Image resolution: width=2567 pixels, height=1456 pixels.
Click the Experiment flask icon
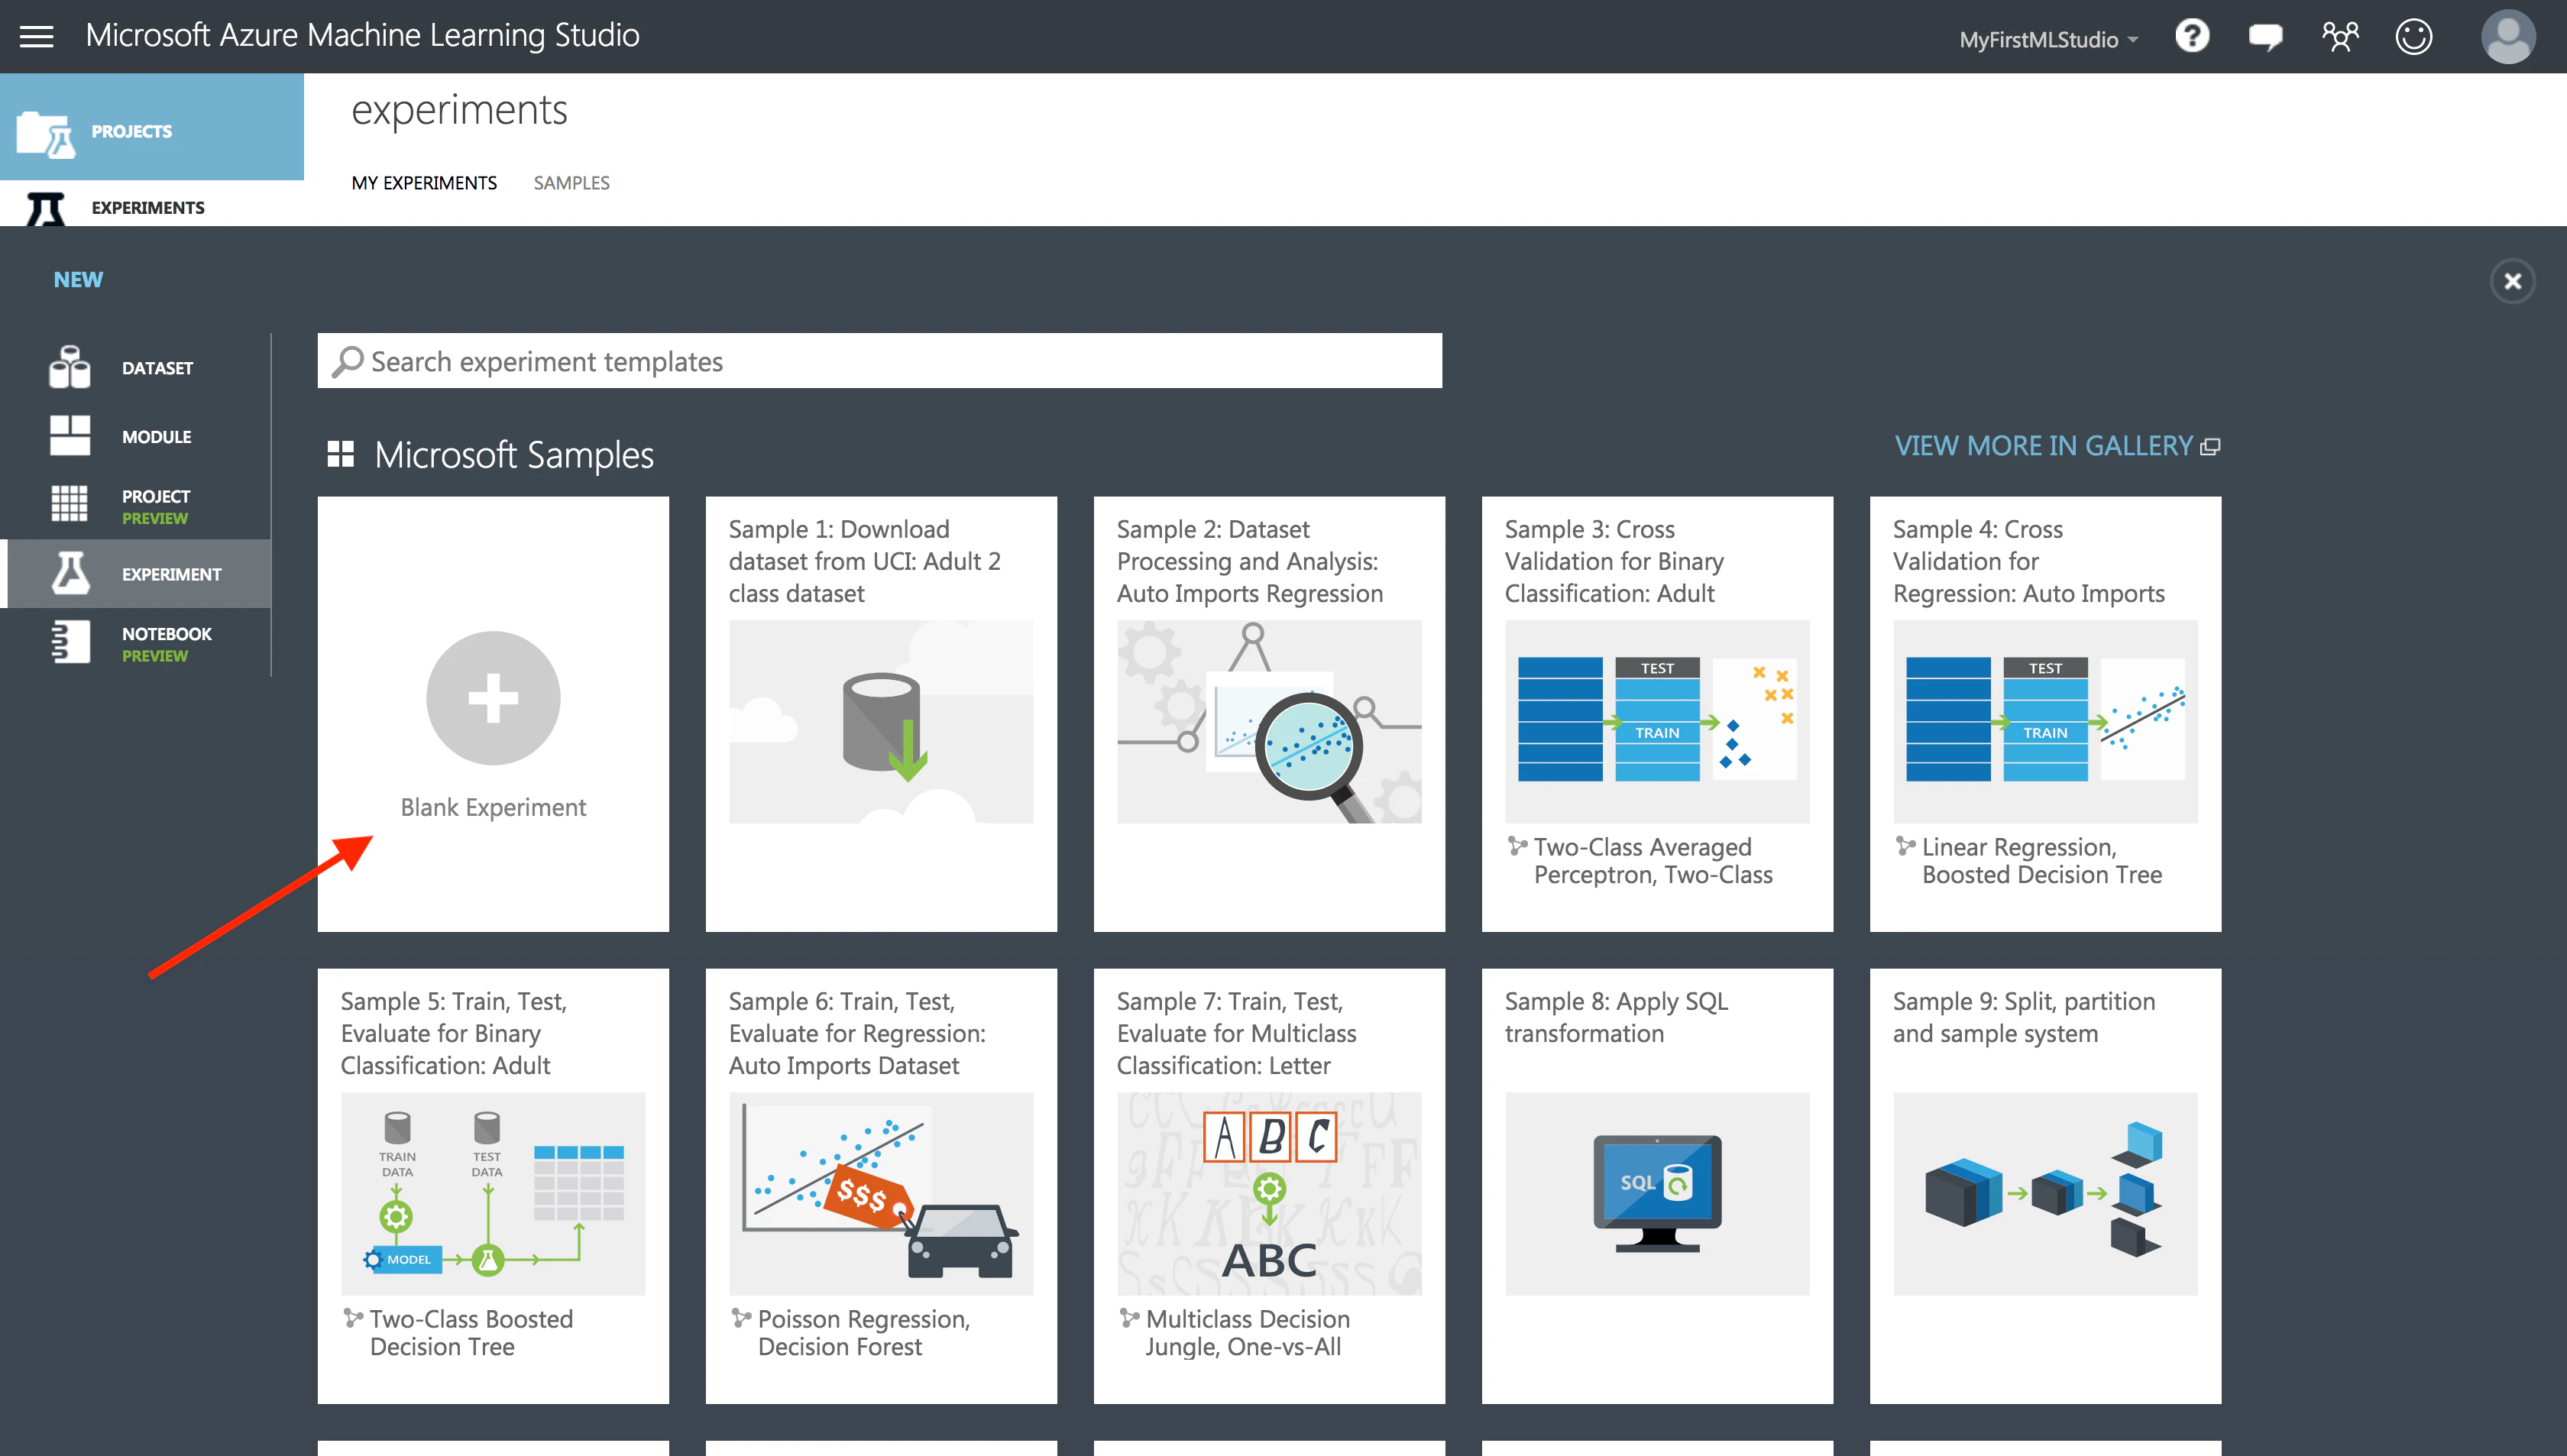pyautogui.click(x=70, y=573)
